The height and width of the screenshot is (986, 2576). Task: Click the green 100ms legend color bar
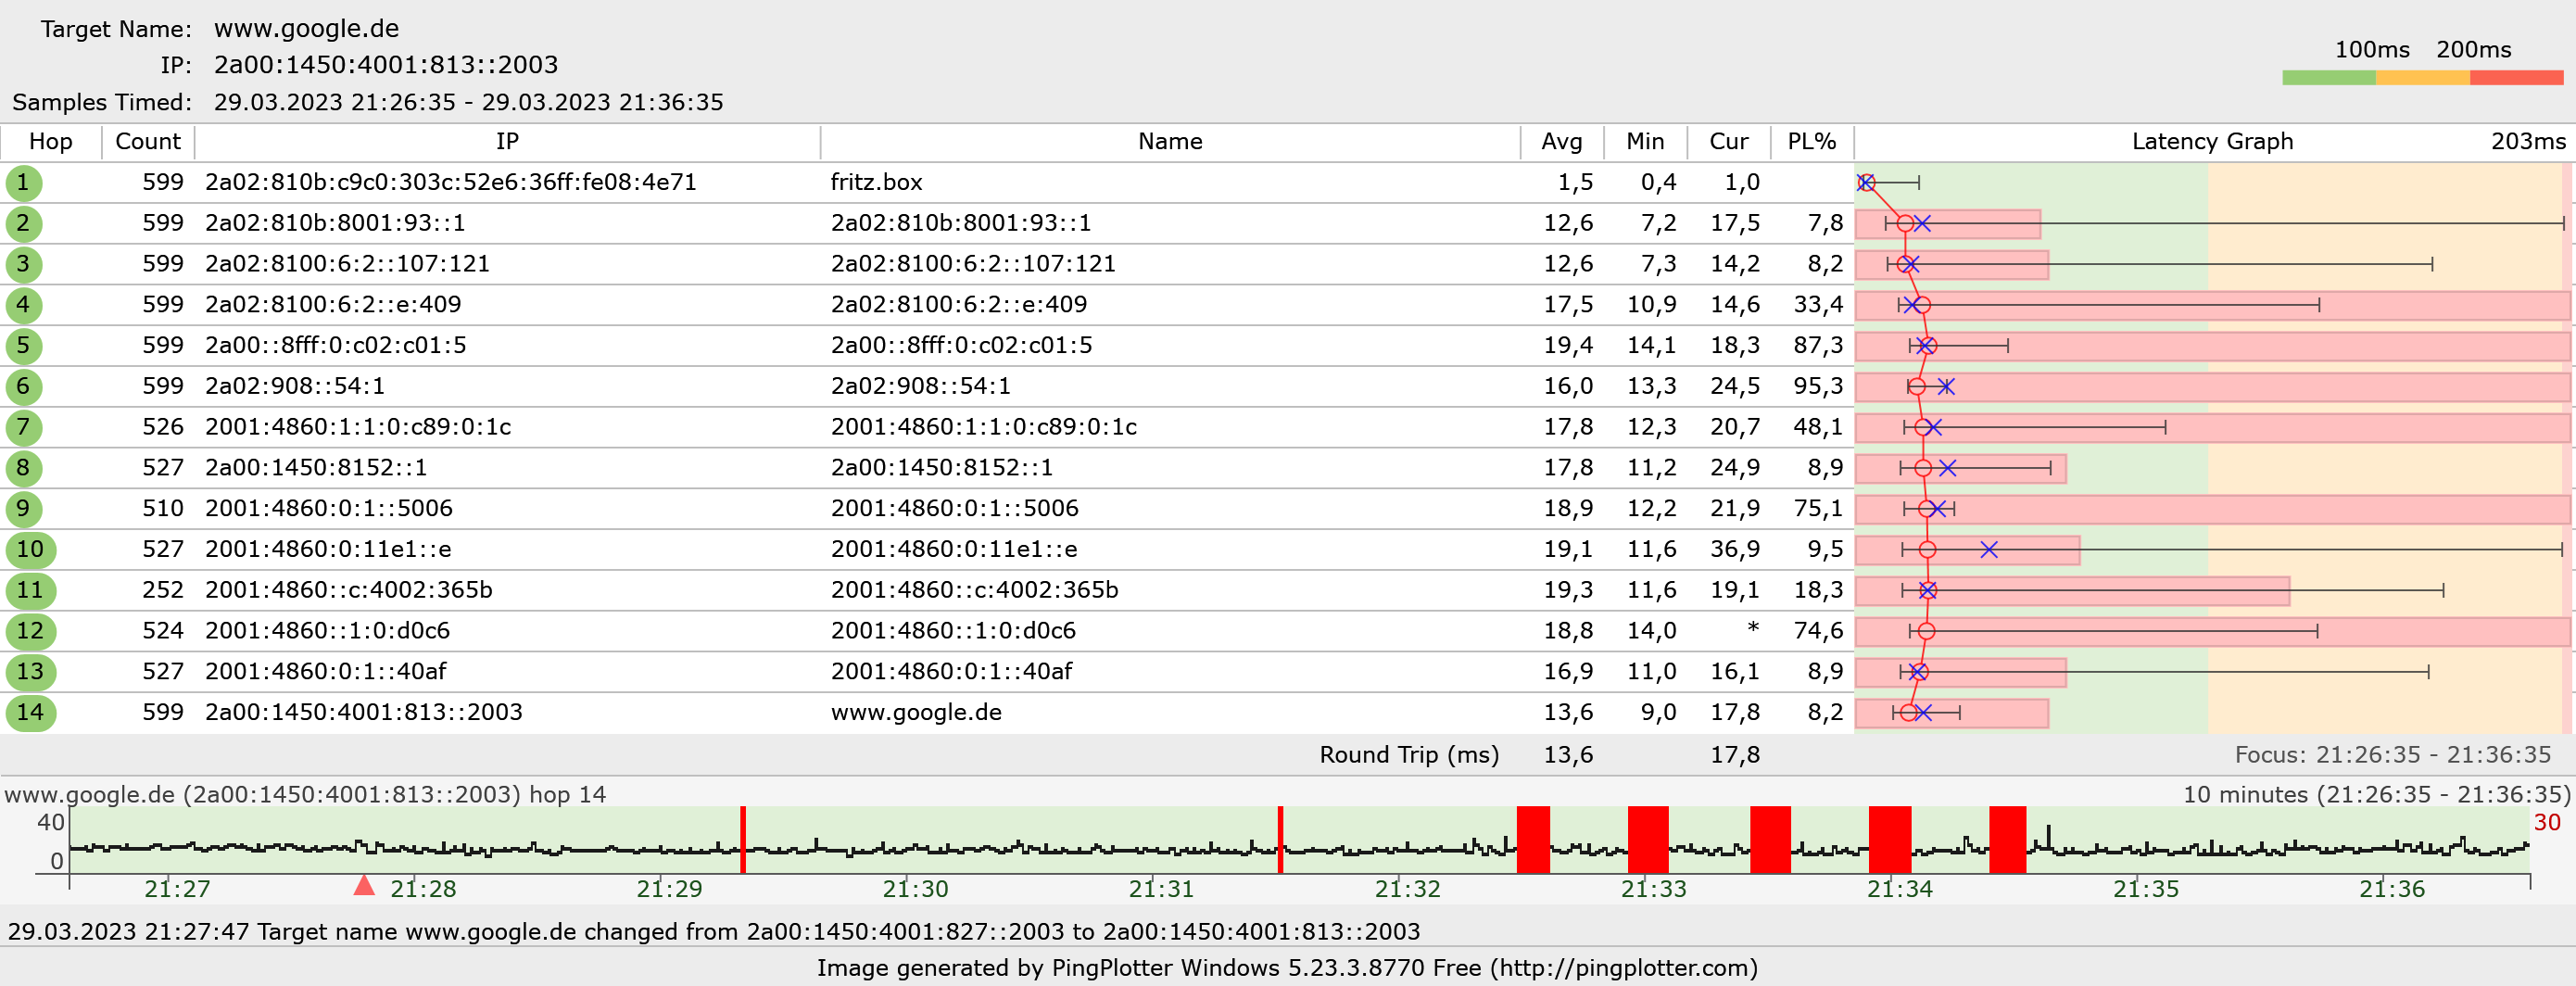[x=2329, y=78]
